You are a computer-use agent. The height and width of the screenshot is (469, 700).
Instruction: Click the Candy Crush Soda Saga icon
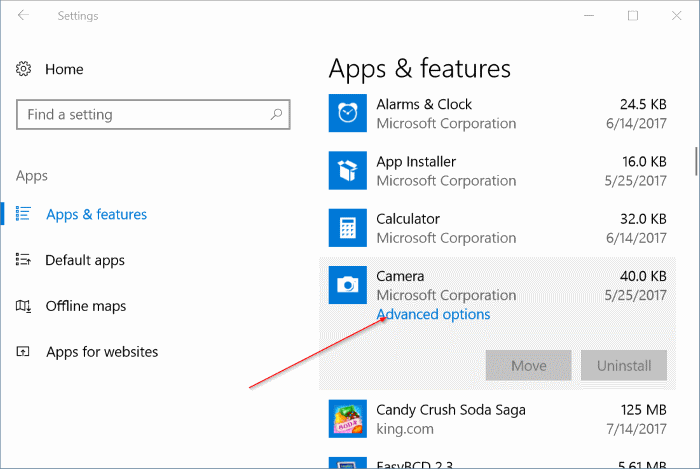pos(348,419)
